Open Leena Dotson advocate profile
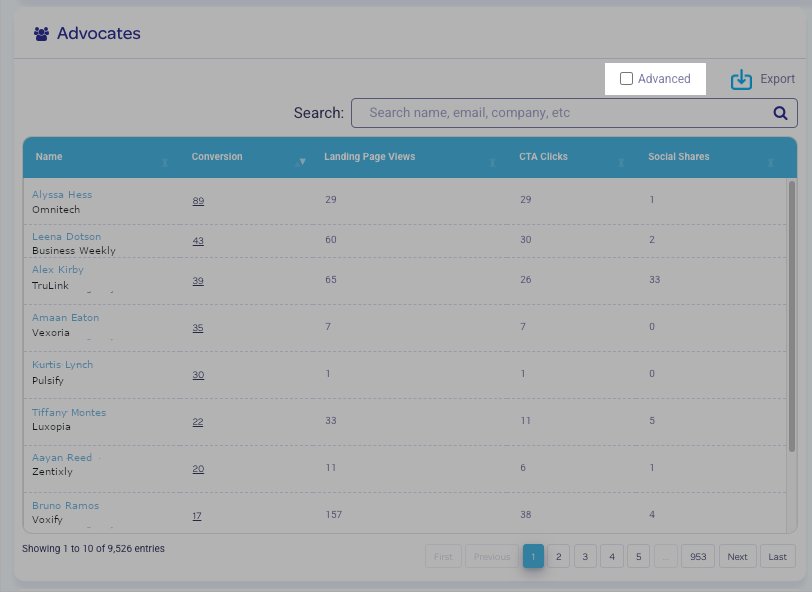 coord(66,237)
